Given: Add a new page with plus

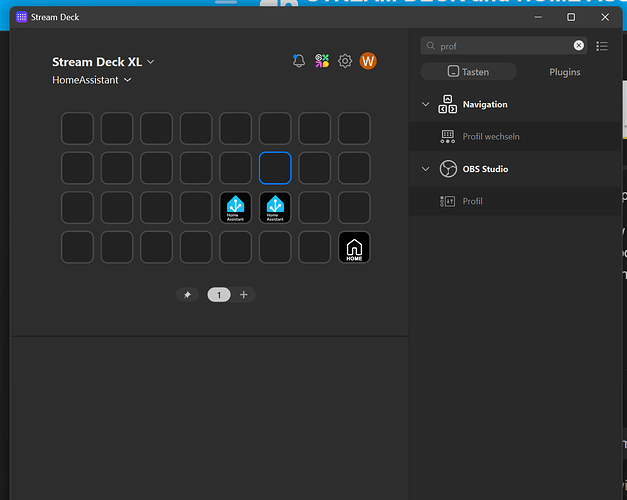Looking at the screenshot, I should click(244, 295).
